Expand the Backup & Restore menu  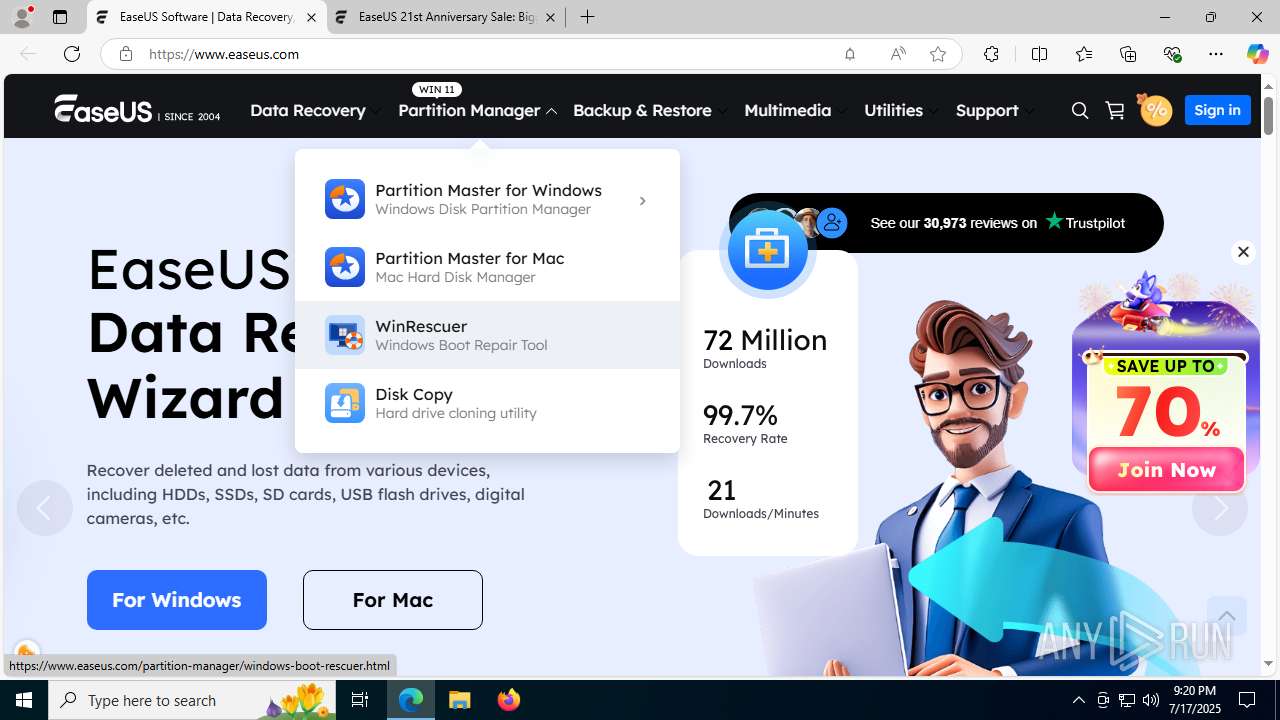pos(651,110)
